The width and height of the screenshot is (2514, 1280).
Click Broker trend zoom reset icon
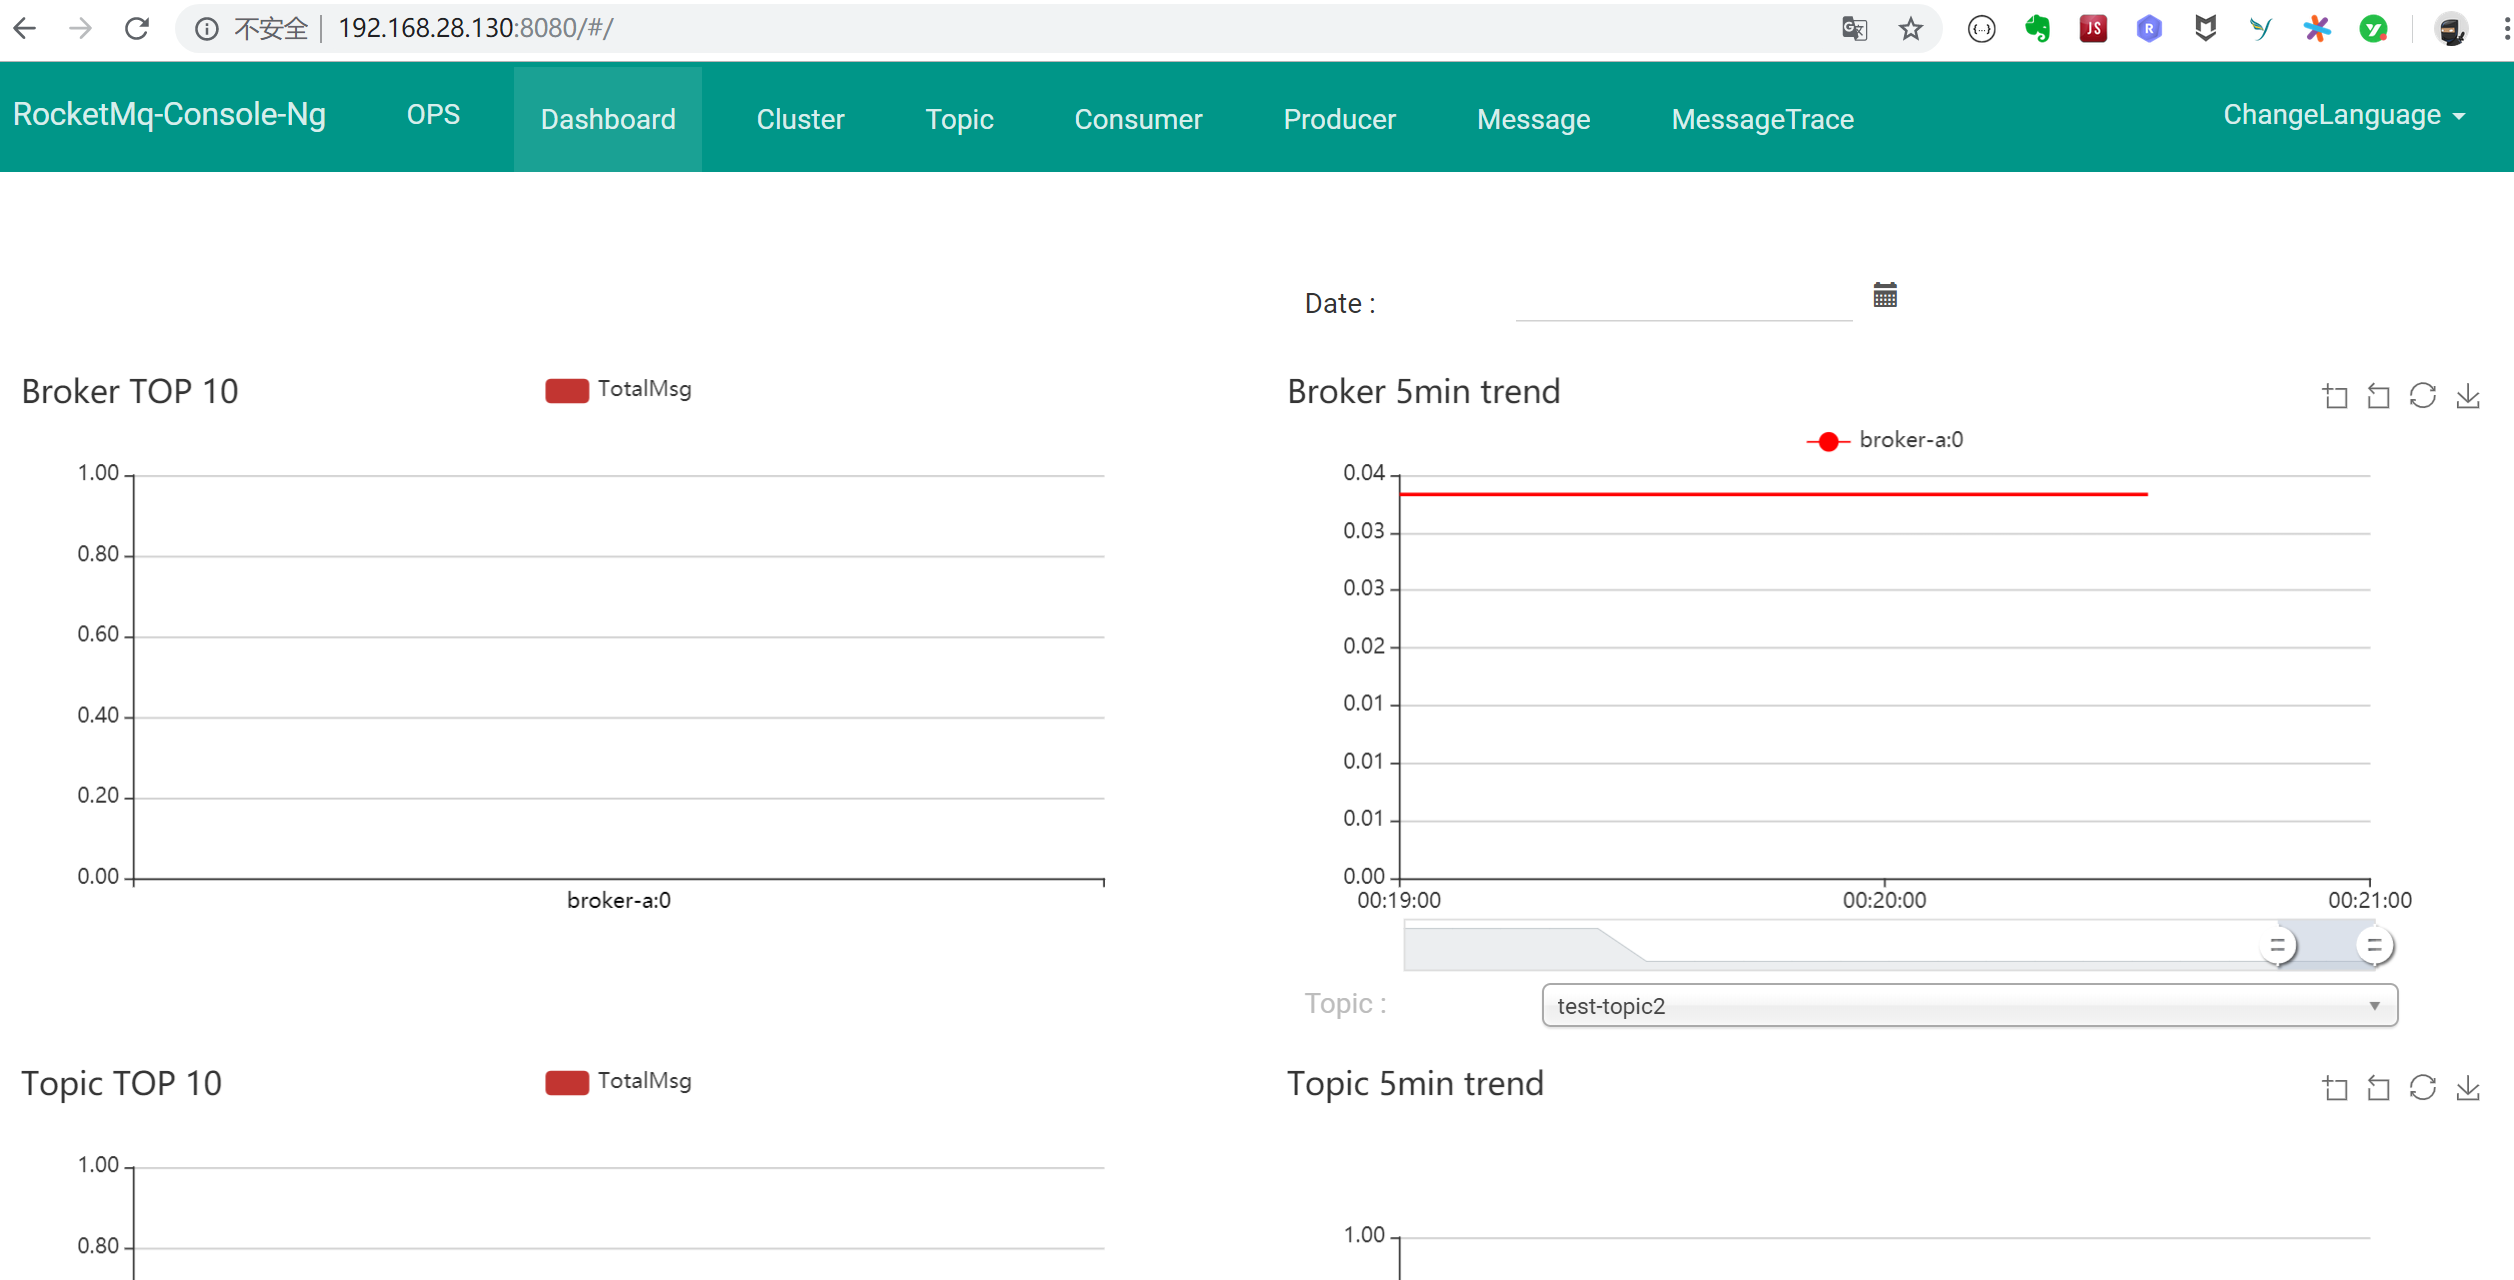pyautogui.click(x=2379, y=396)
